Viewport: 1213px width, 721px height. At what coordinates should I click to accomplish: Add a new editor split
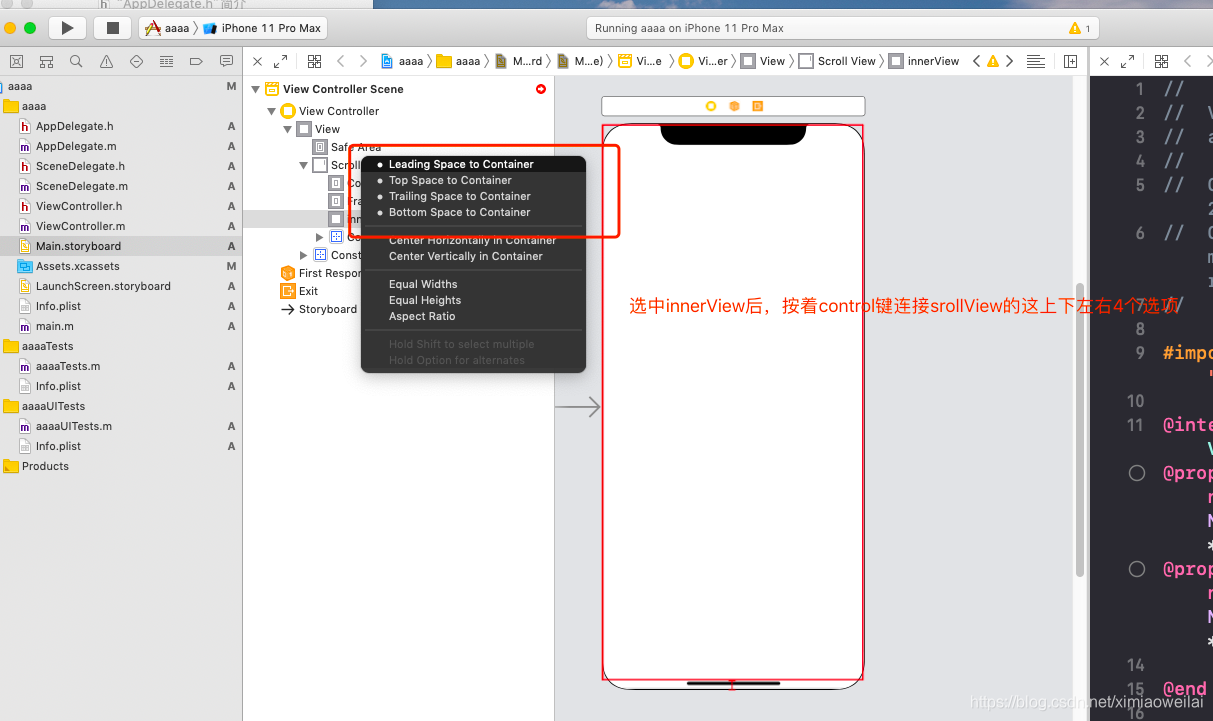1071,61
